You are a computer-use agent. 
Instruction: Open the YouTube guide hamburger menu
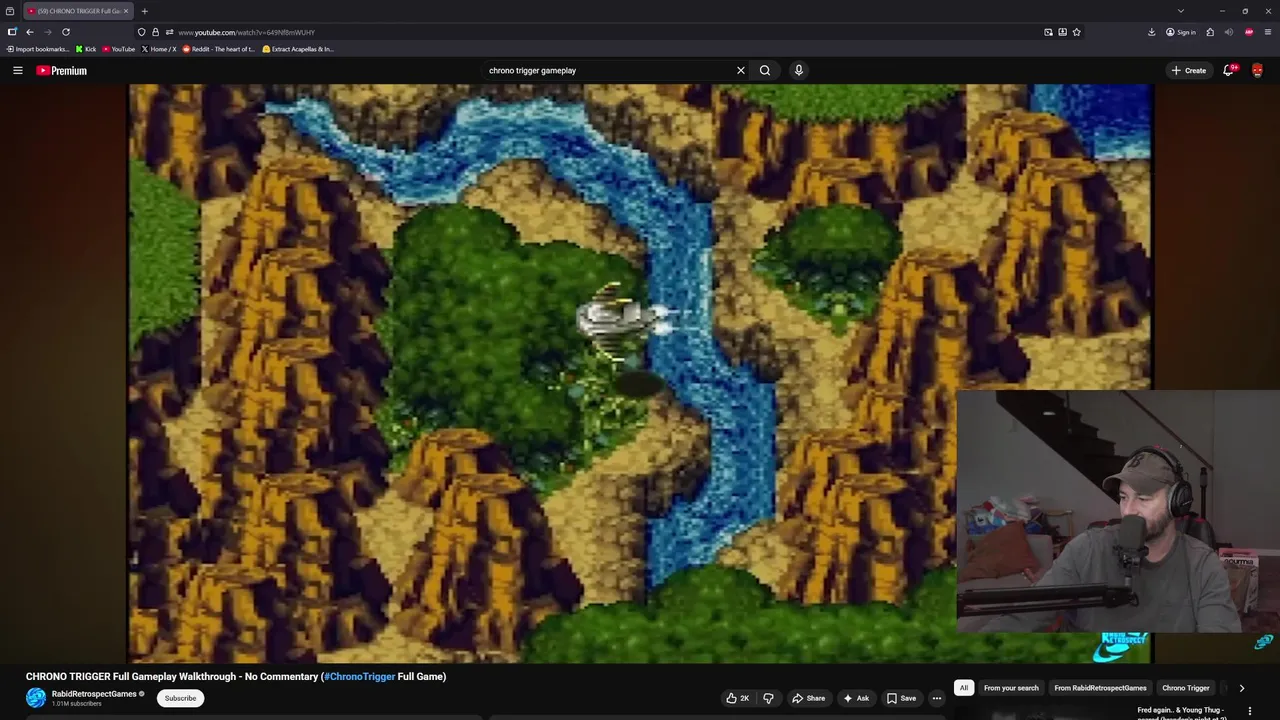(17, 70)
